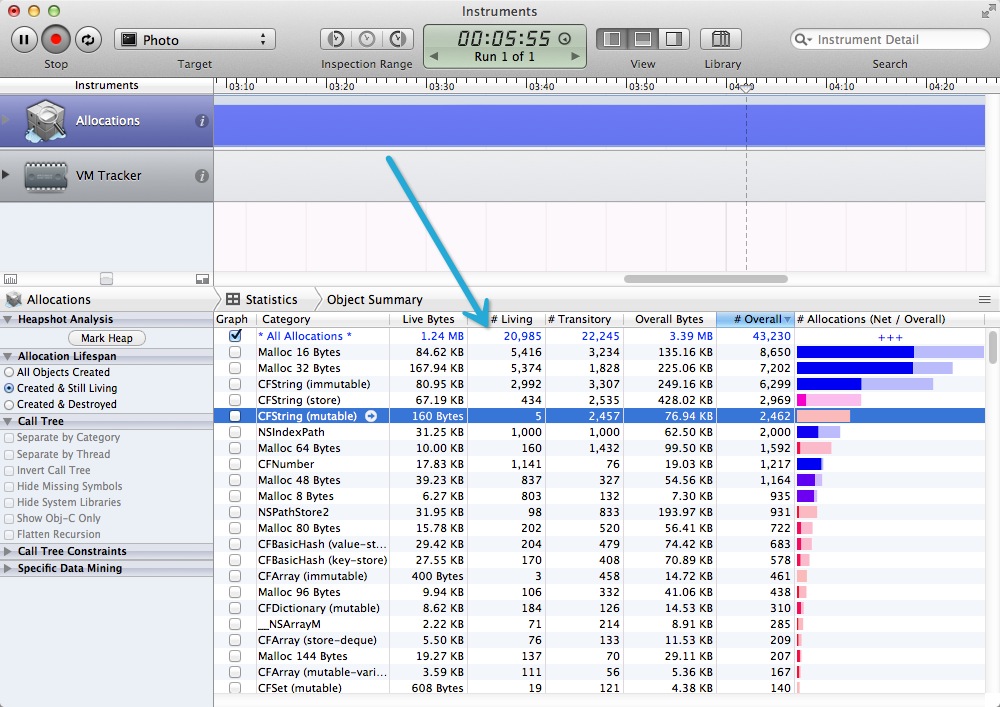Screen dimensions: 1000x707
Task: Go to next run arrow
Action: [x=575, y=57]
